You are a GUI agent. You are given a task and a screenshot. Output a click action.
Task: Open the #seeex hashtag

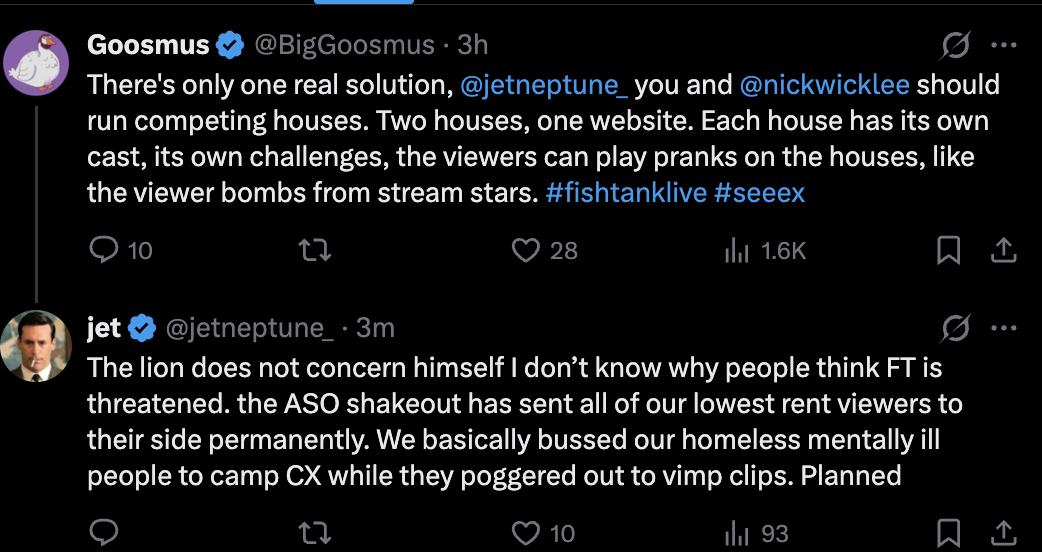[x=760, y=193]
